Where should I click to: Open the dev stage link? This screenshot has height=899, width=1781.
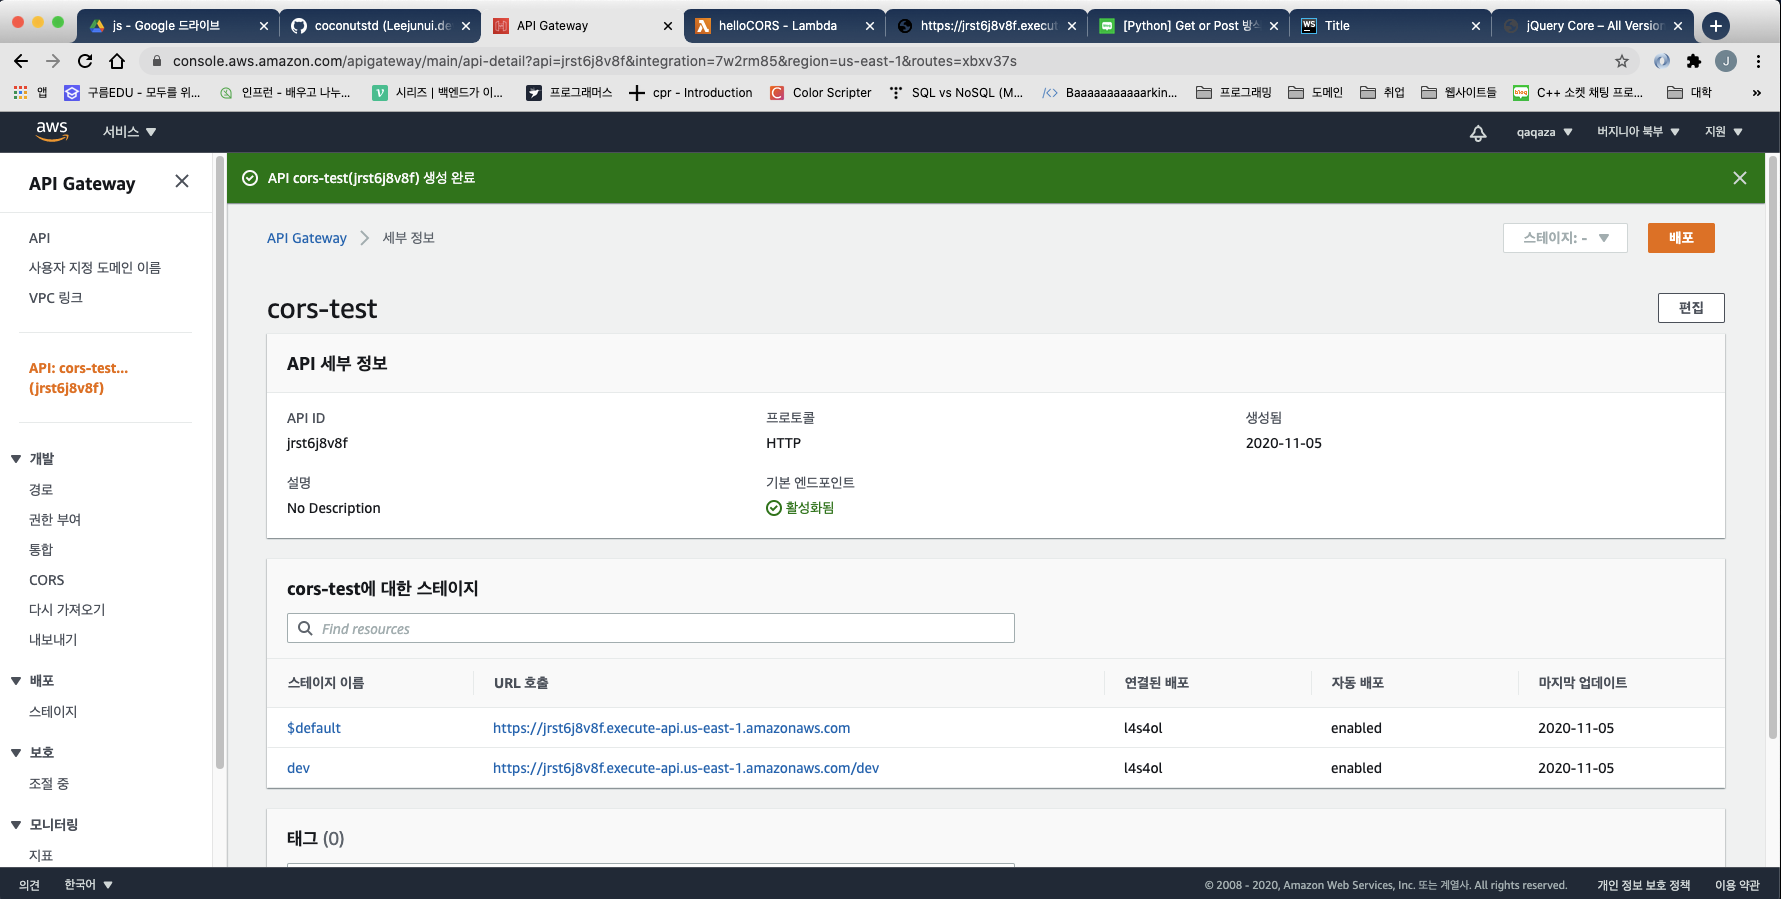coord(298,768)
